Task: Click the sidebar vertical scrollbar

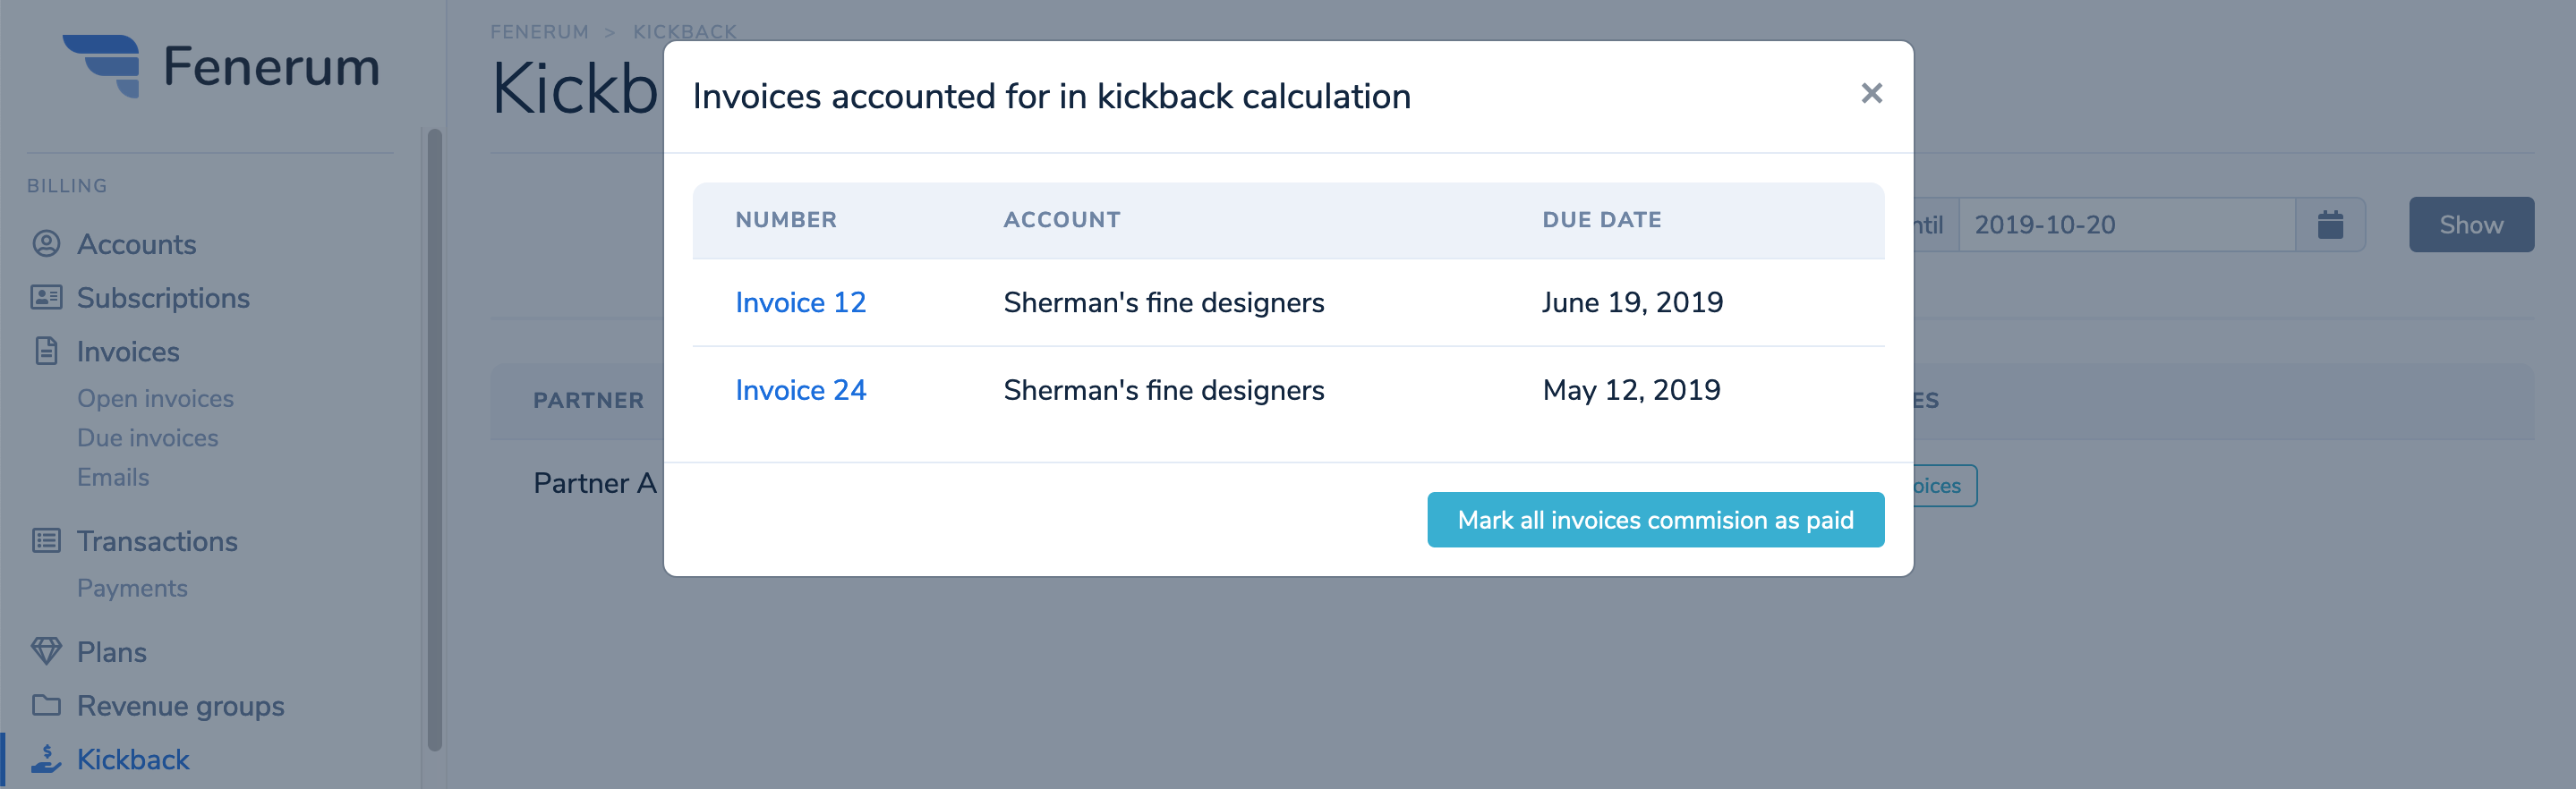Action: coord(434,440)
